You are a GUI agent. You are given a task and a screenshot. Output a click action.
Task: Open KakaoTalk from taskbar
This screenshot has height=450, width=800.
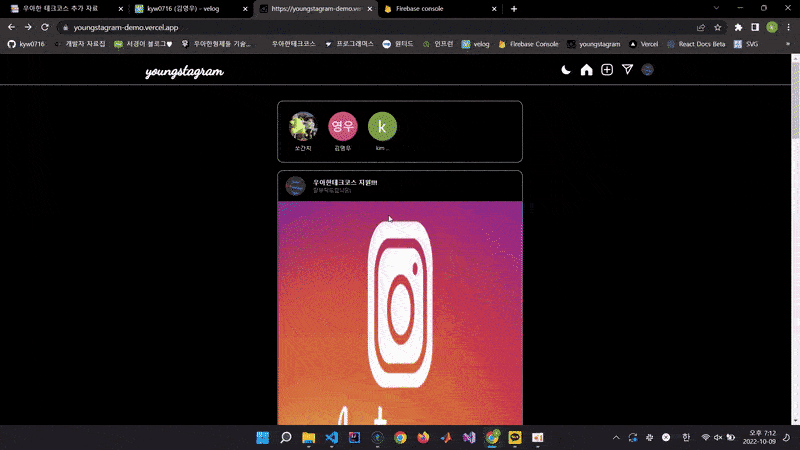click(515, 437)
